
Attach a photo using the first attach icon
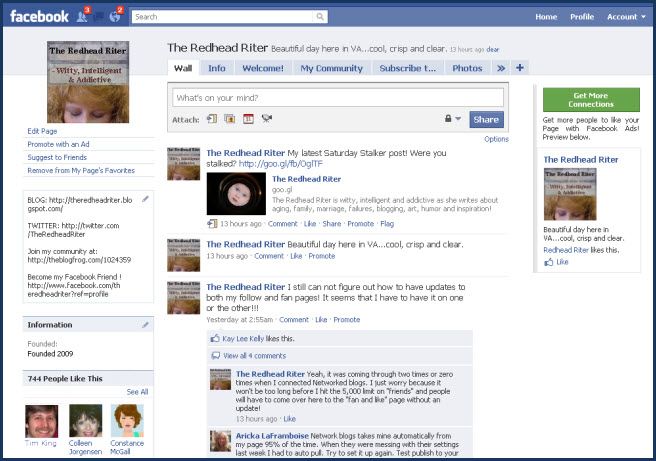tap(212, 119)
